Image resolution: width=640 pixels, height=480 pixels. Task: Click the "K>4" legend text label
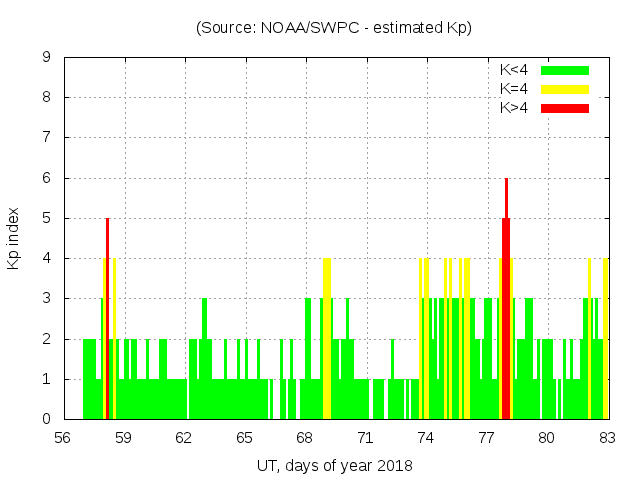(x=515, y=107)
